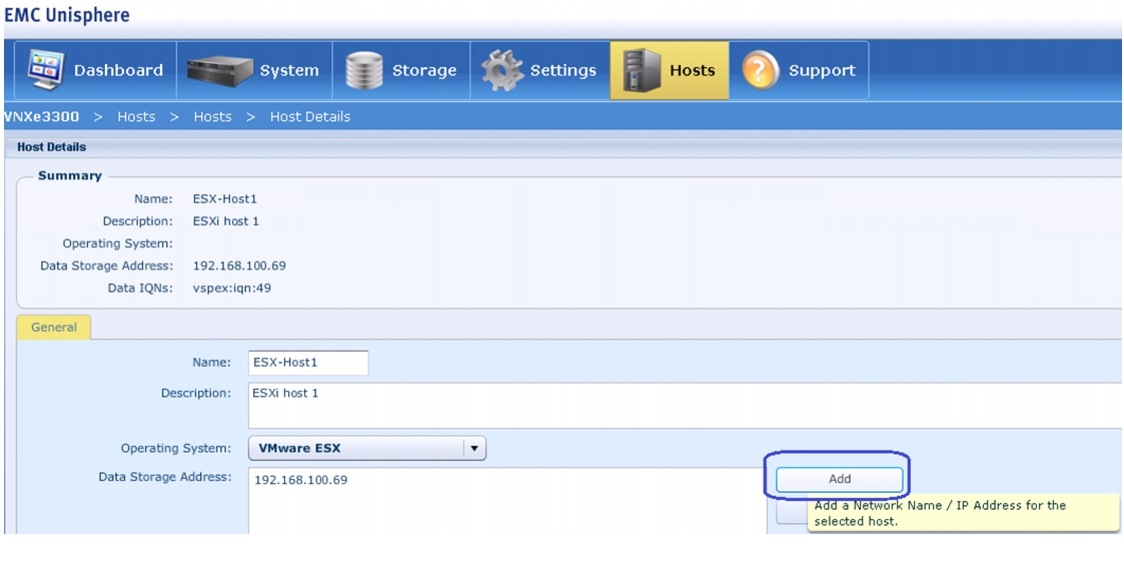Click in the Description text area

coord(685,405)
